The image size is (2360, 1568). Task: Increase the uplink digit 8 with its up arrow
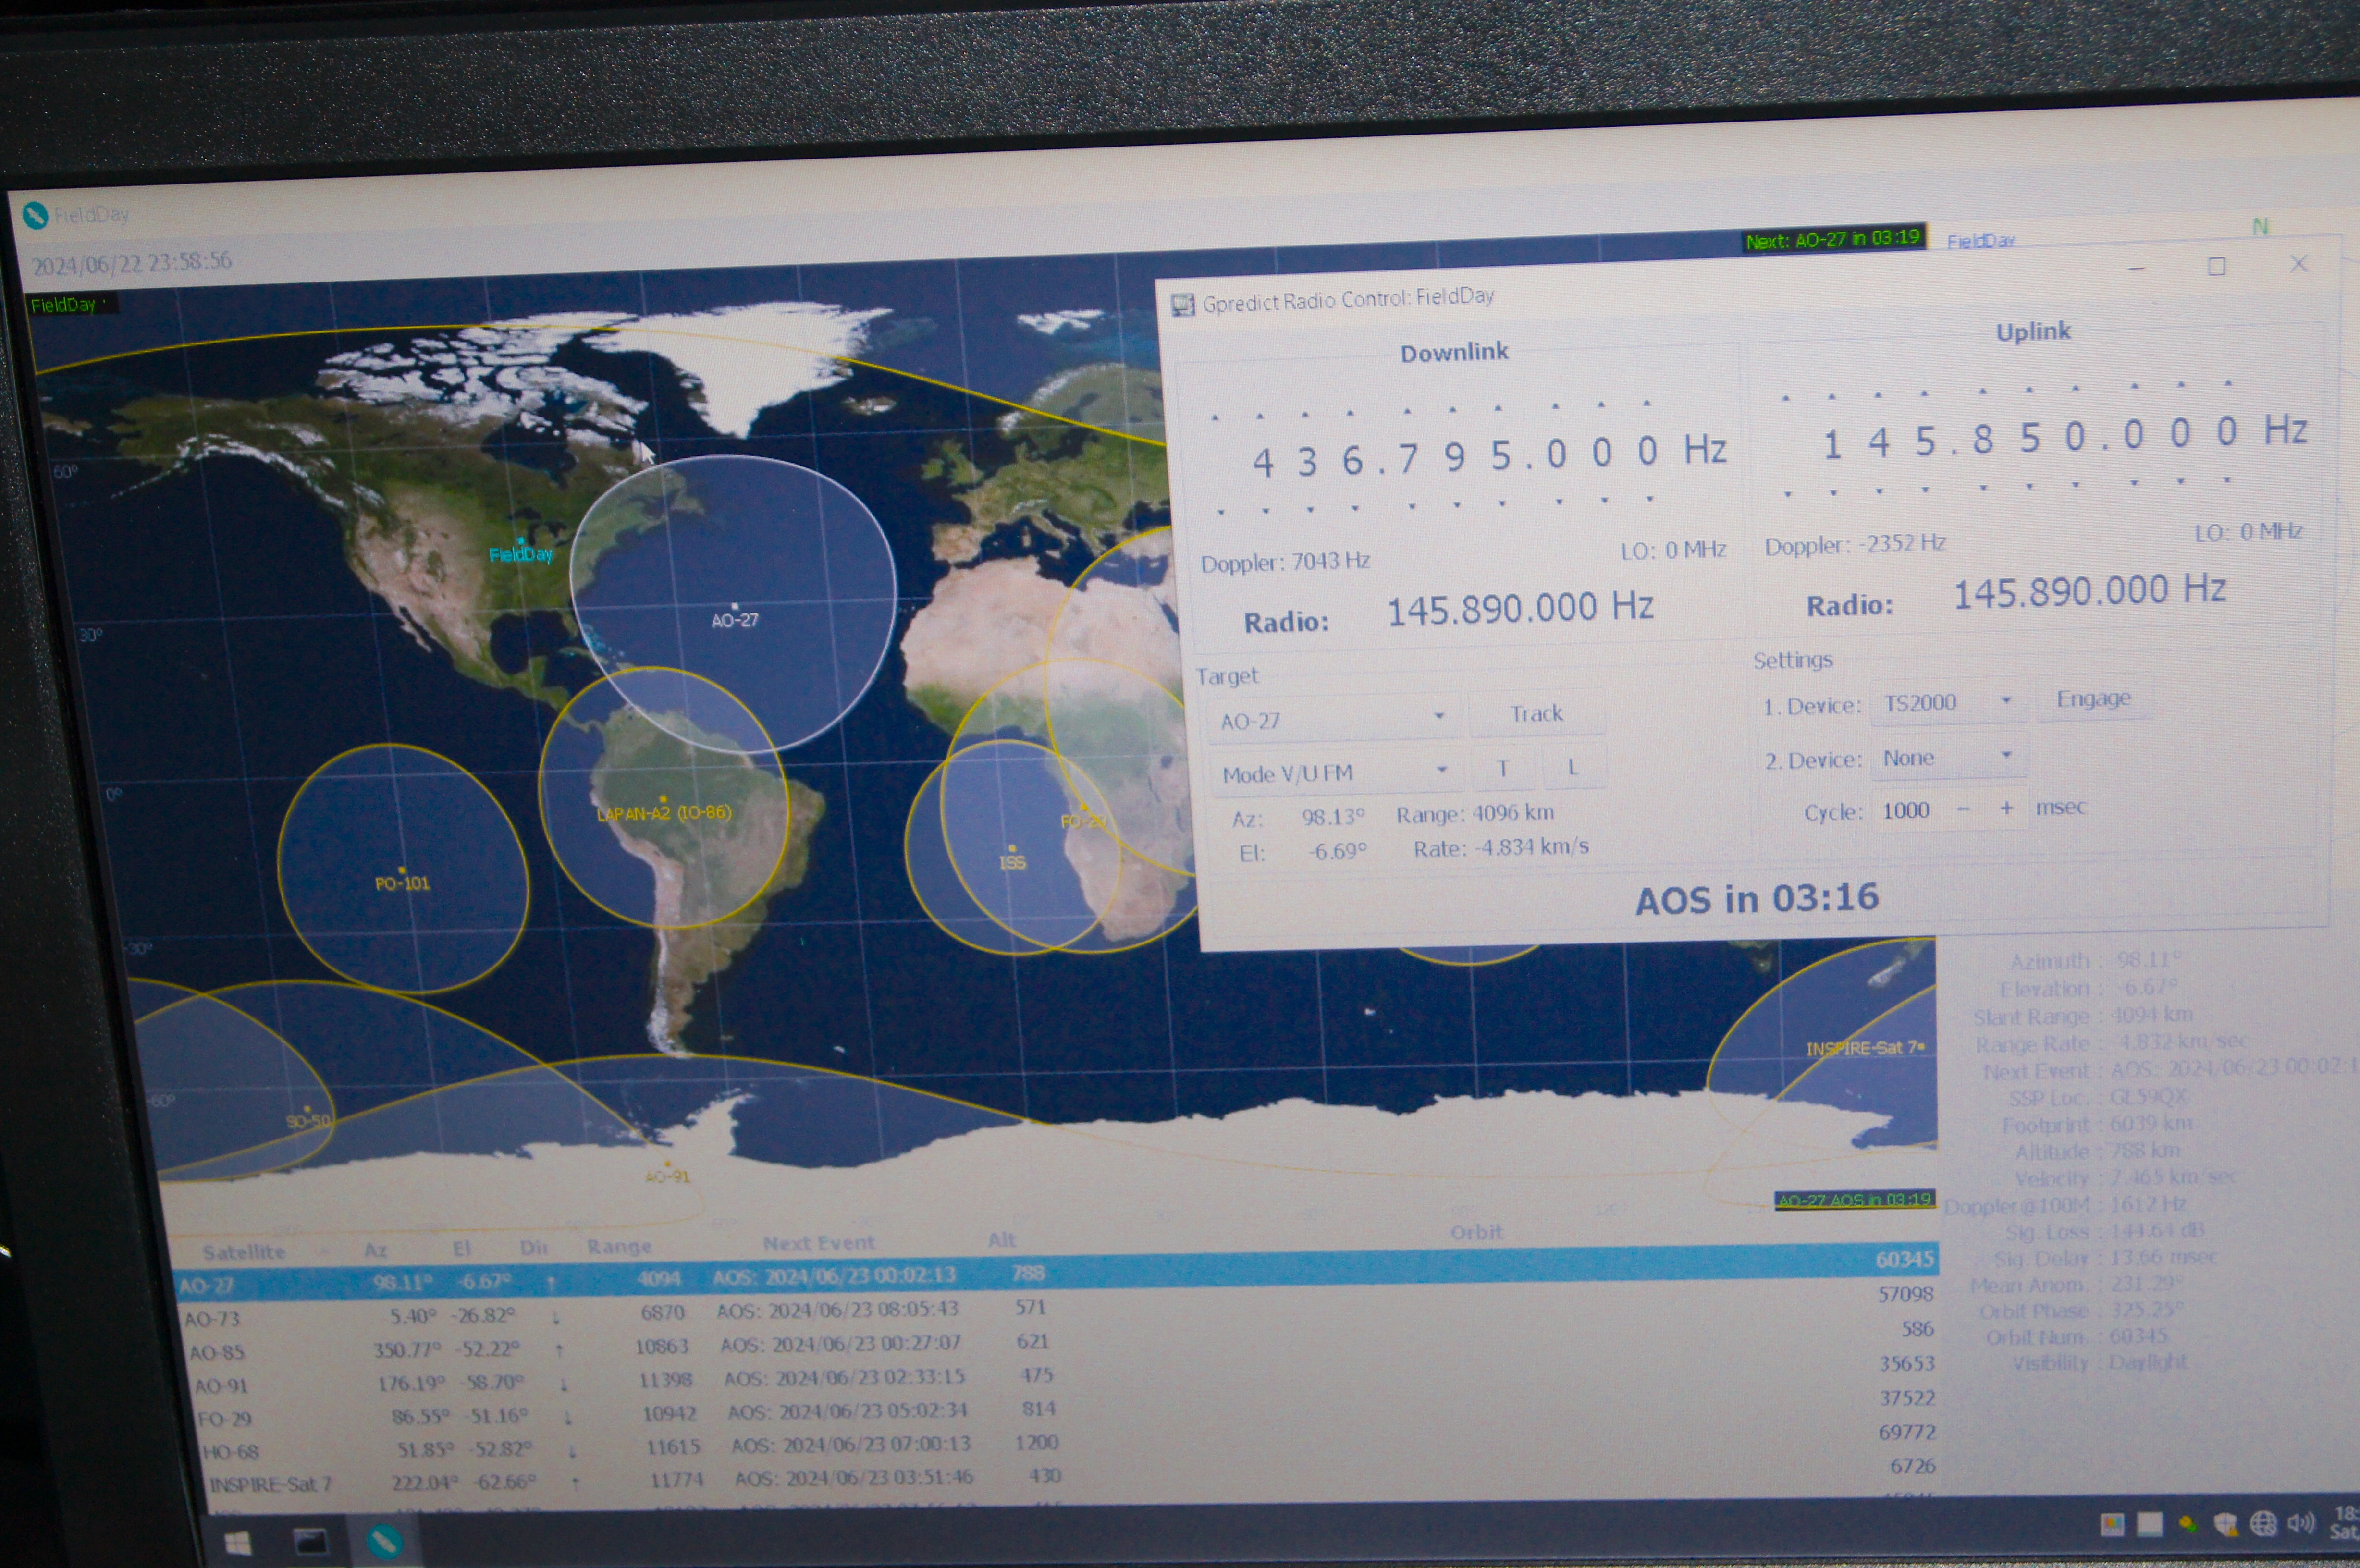1983,390
